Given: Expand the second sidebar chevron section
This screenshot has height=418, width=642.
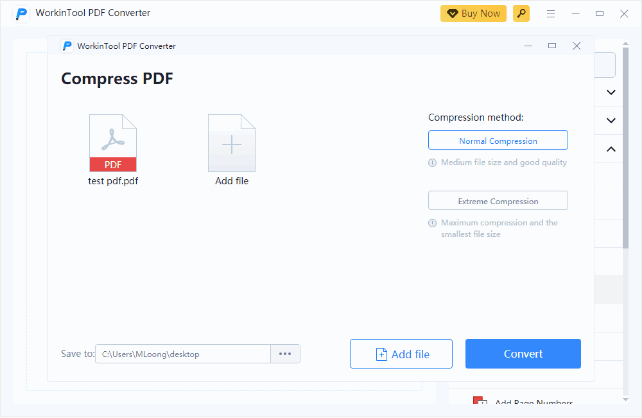Looking at the screenshot, I should point(611,120).
